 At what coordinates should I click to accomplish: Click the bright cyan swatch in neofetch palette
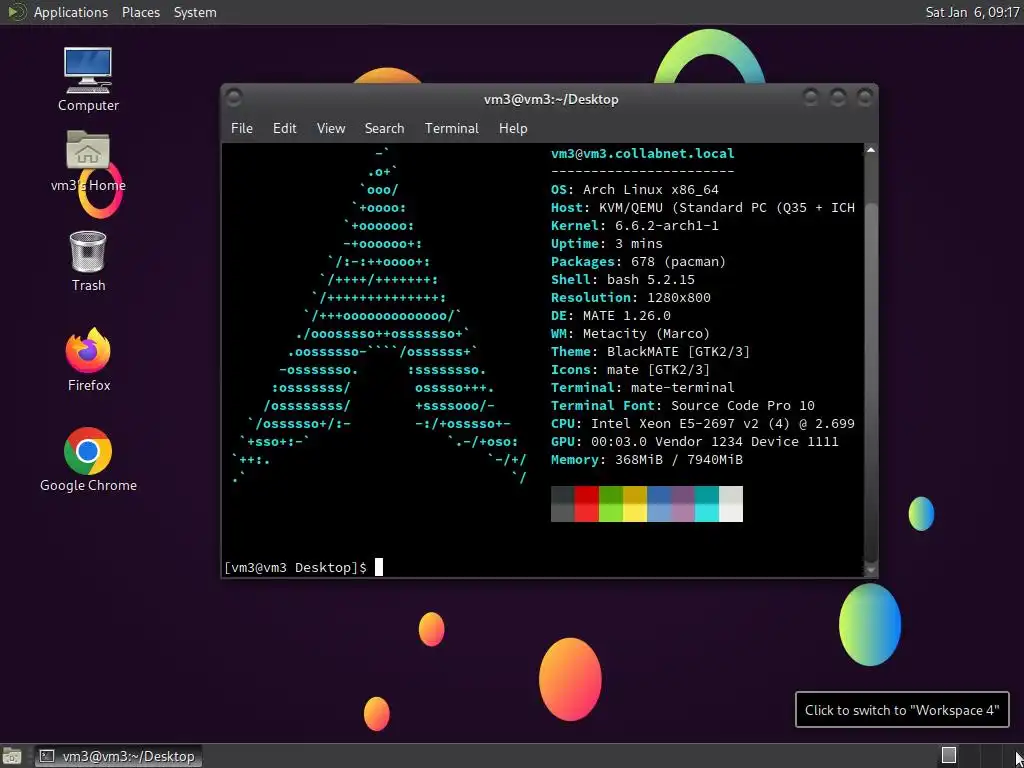[x=707, y=513]
